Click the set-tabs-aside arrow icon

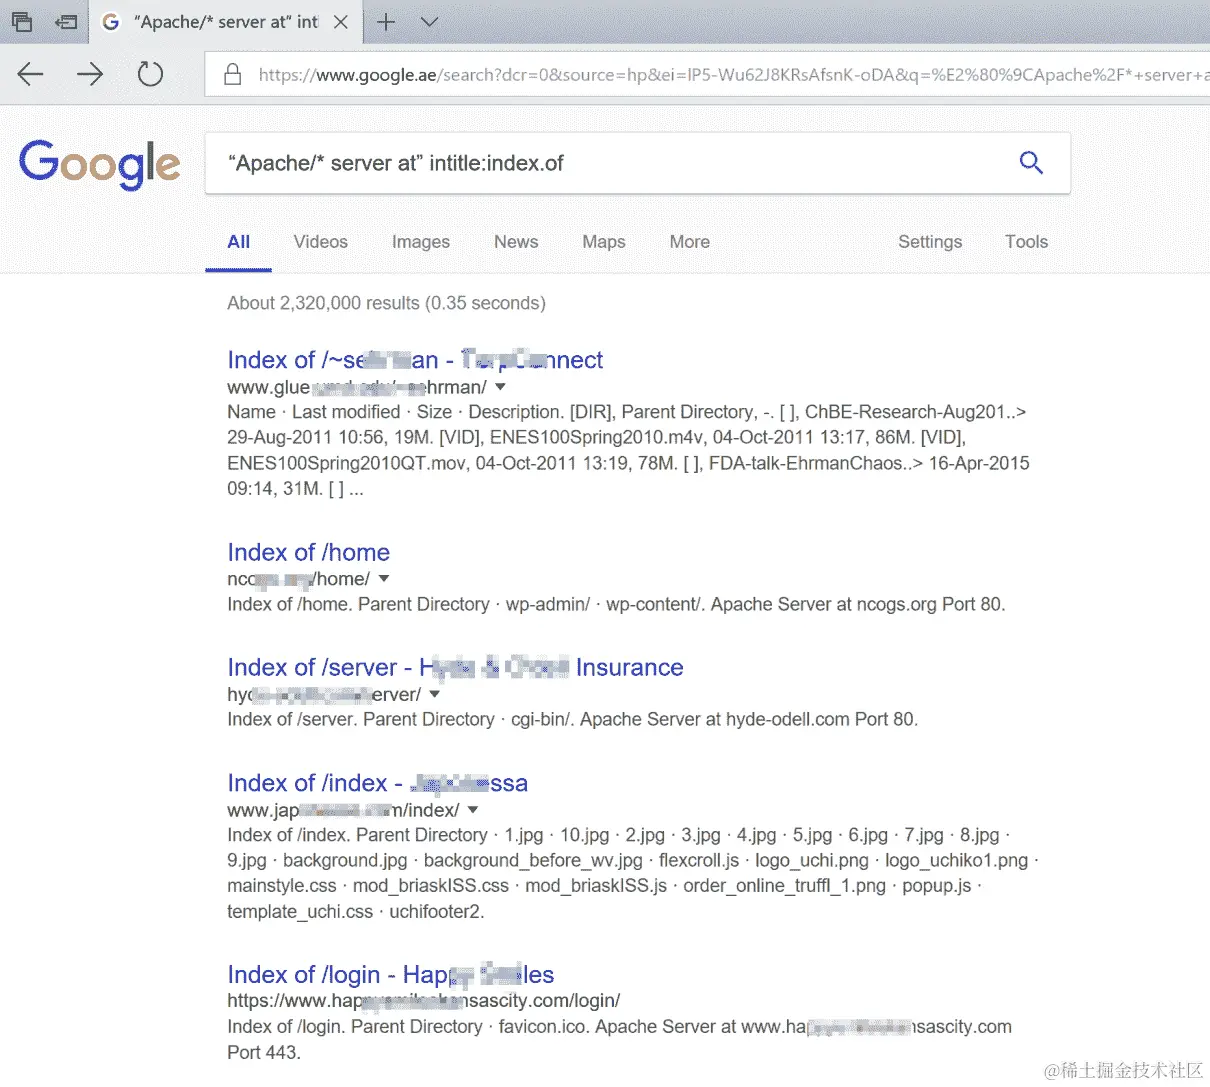67,22
